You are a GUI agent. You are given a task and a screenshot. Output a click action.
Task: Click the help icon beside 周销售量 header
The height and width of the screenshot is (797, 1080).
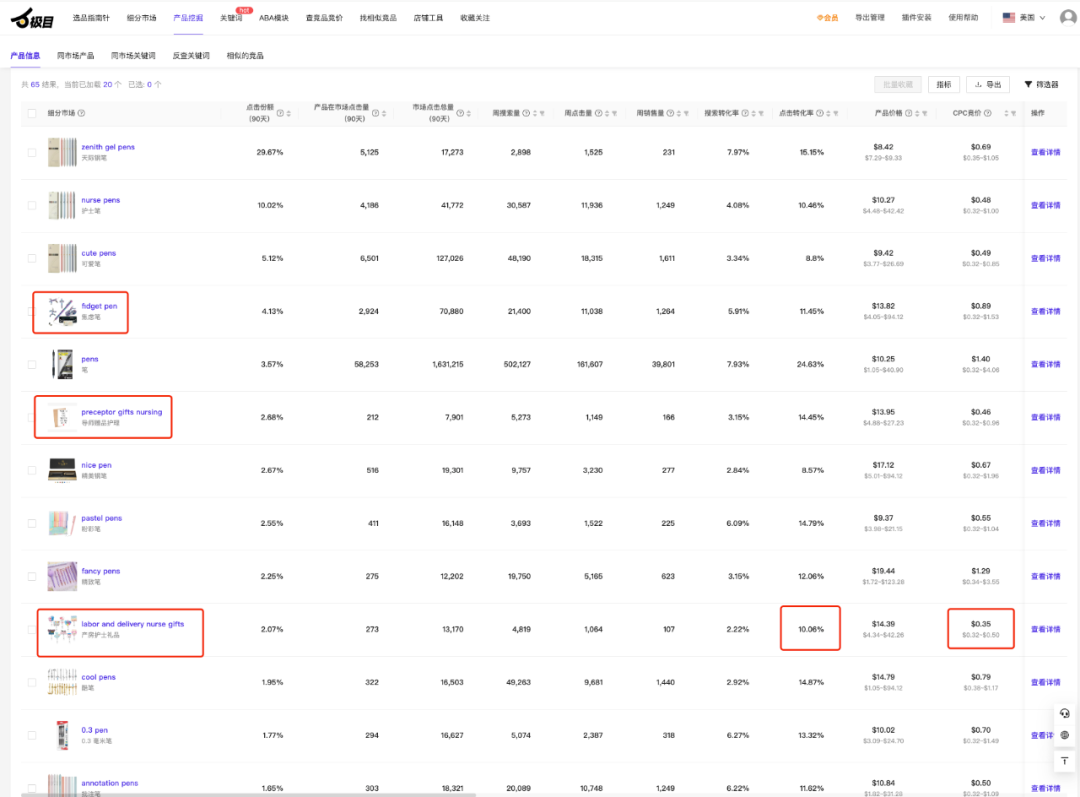(670, 113)
